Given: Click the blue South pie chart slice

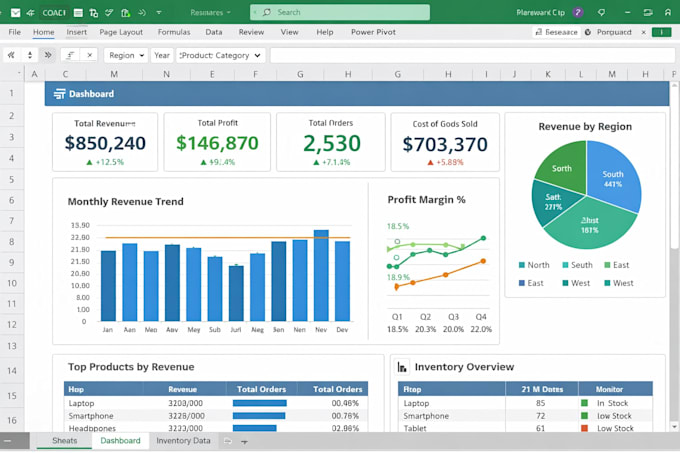Looking at the screenshot, I should coord(613,176).
